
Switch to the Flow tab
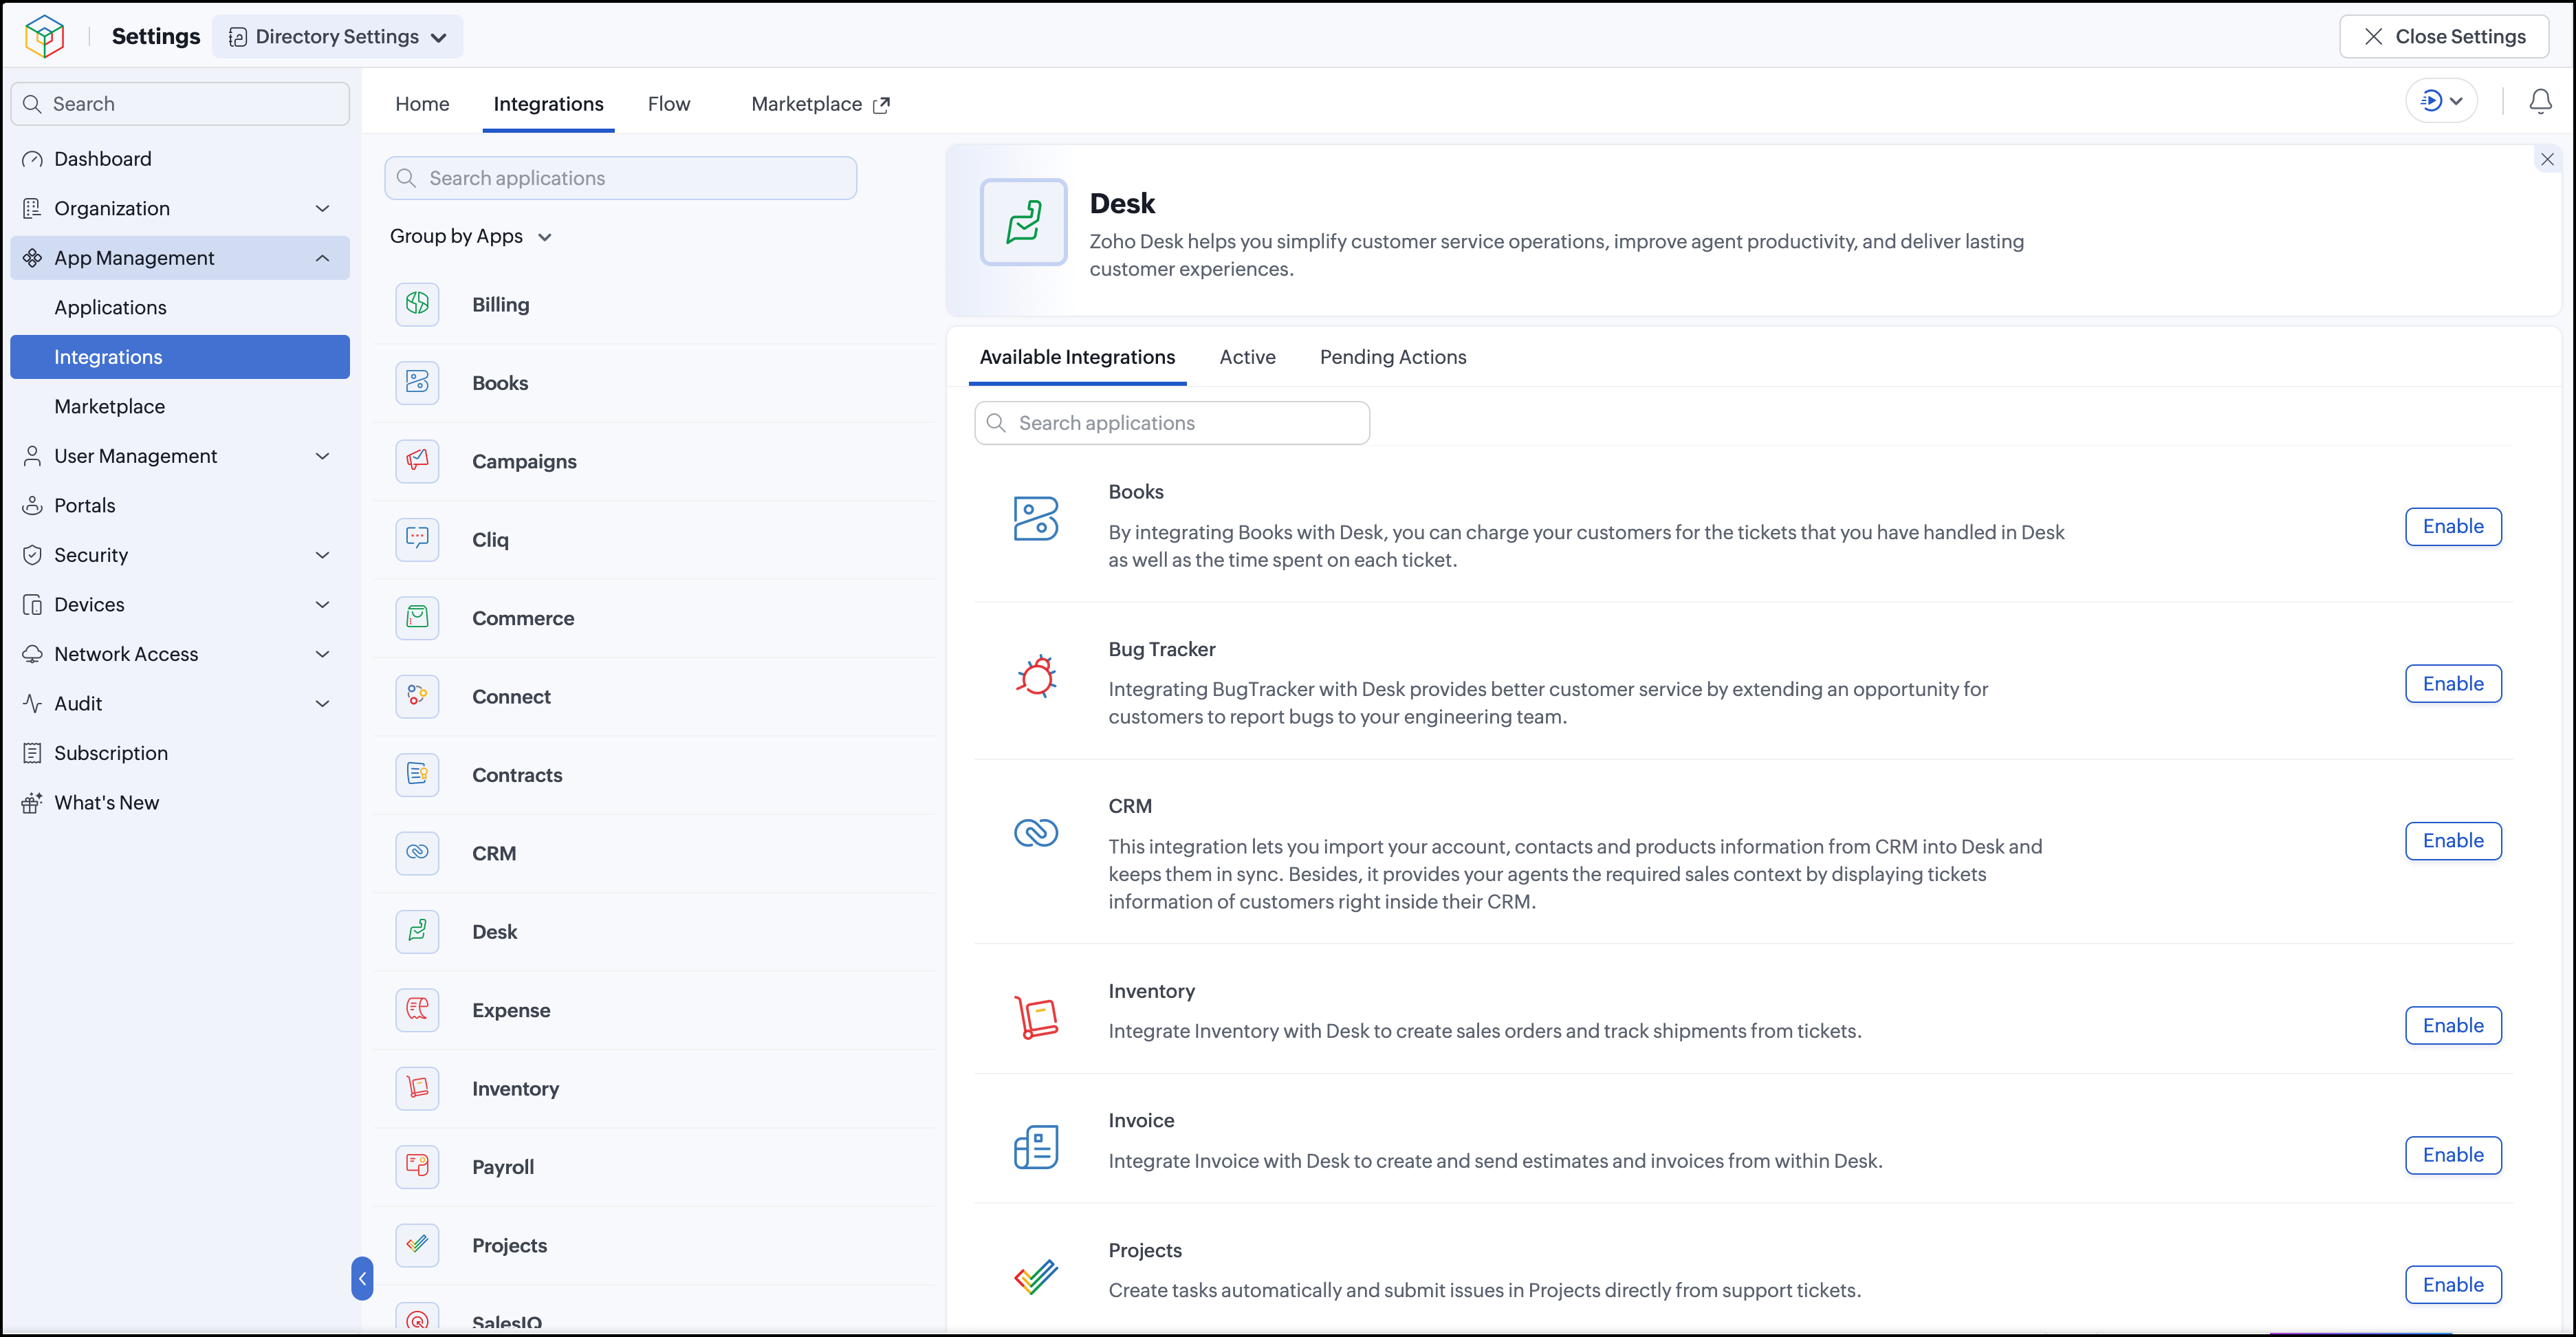point(669,104)
